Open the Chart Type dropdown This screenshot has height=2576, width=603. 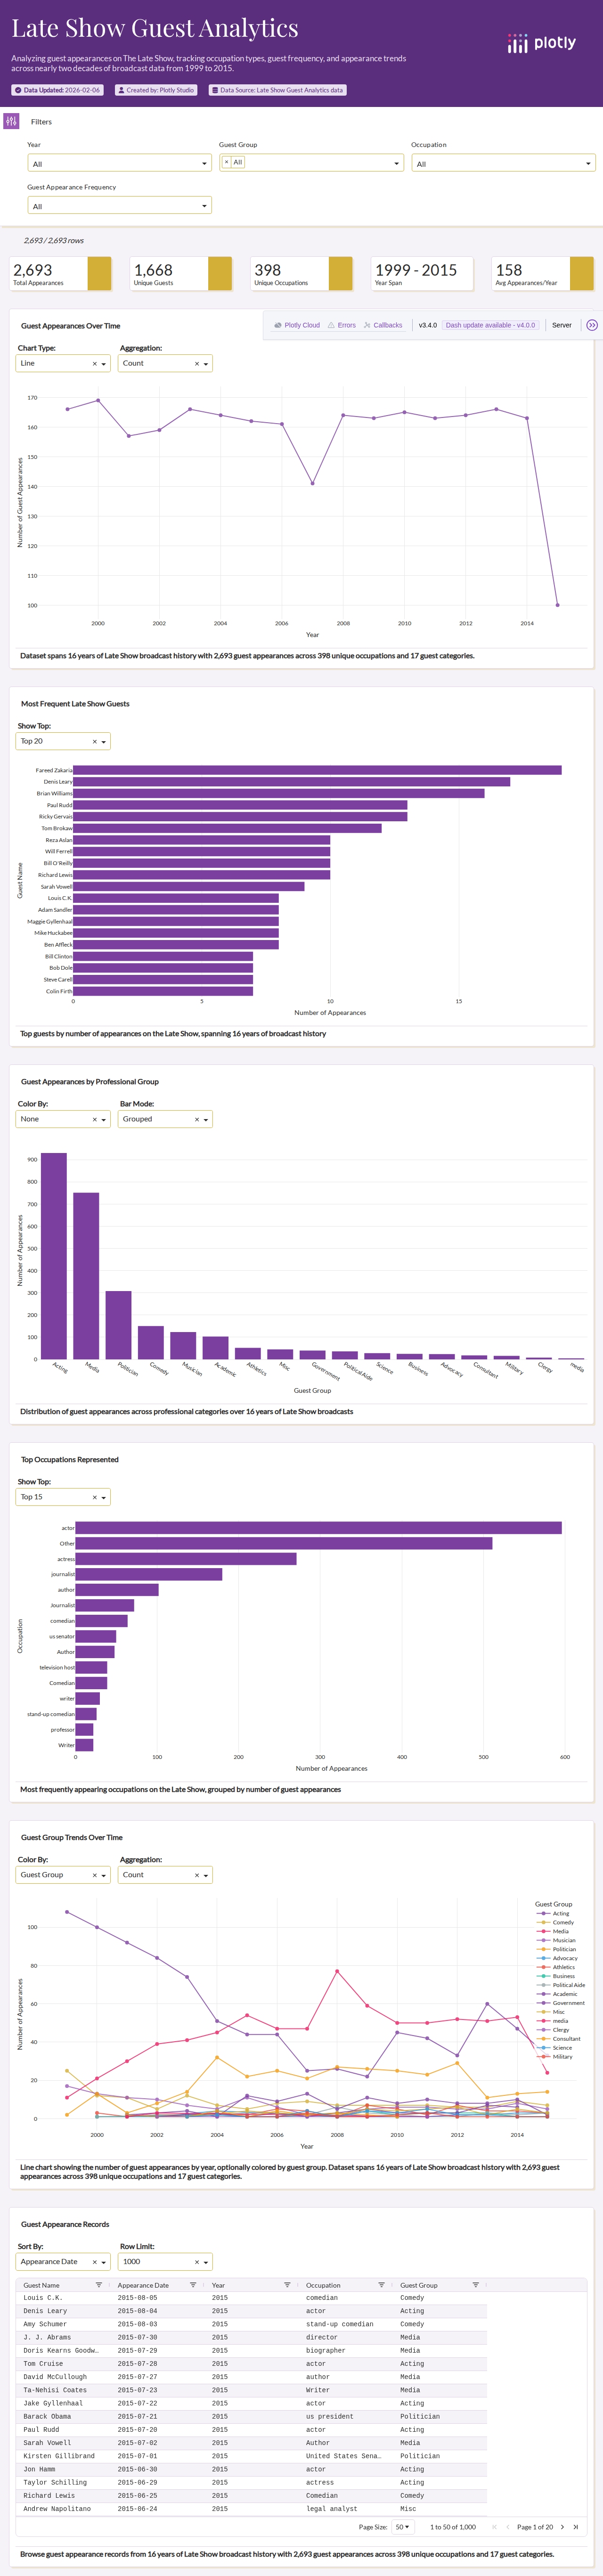[64, 364]
